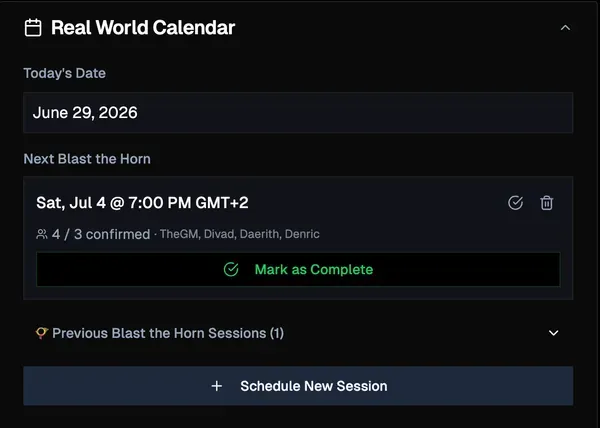Click the green check icon in Mark as Complete
The width and height of the screenshot is (600, 428).
231,270
